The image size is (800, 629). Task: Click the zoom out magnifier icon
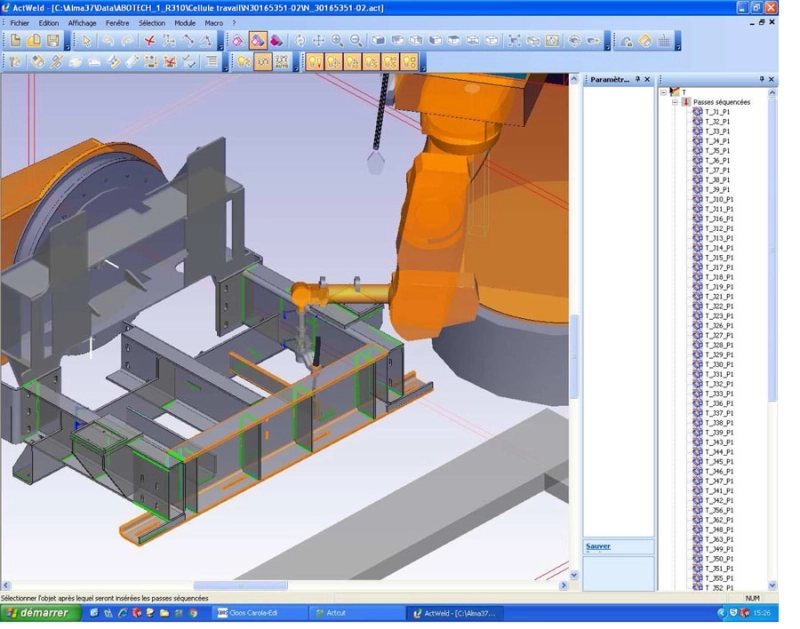pyautogui.click(x=356, y=40)
